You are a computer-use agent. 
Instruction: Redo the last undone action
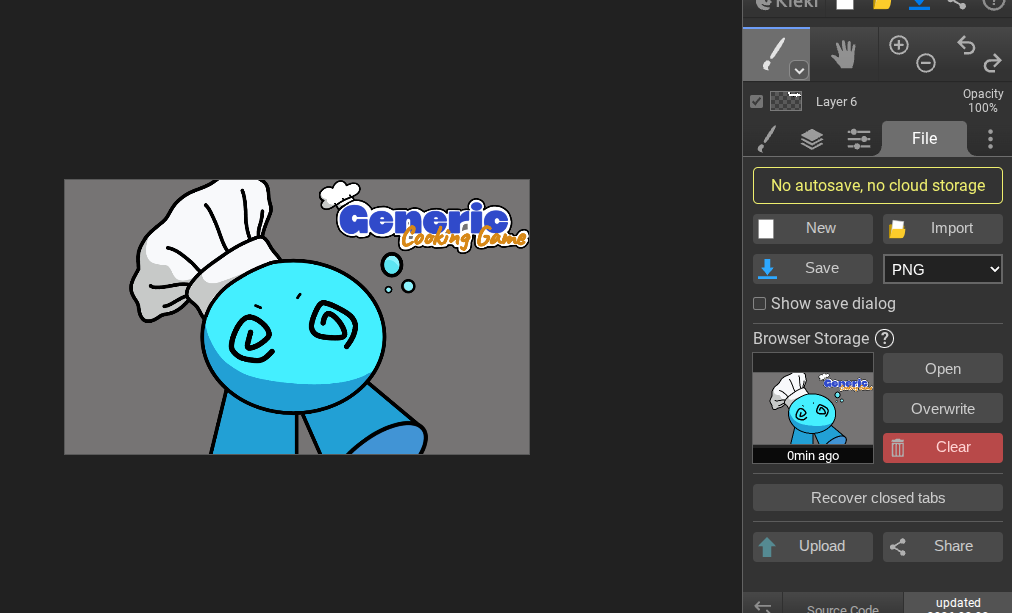point(992,64)
